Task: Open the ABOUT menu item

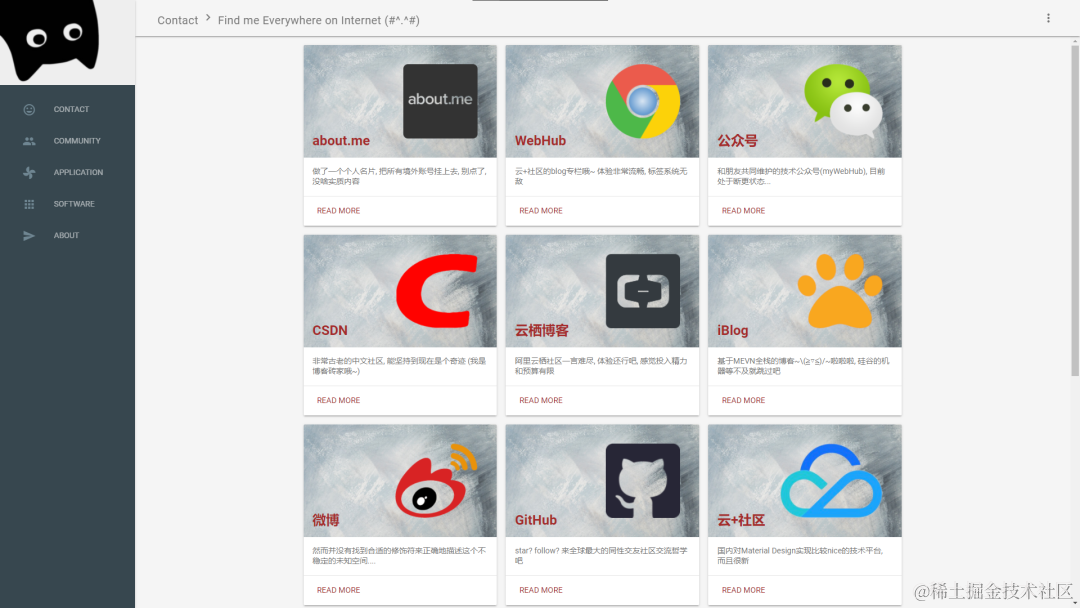Action: pos(68,235)
